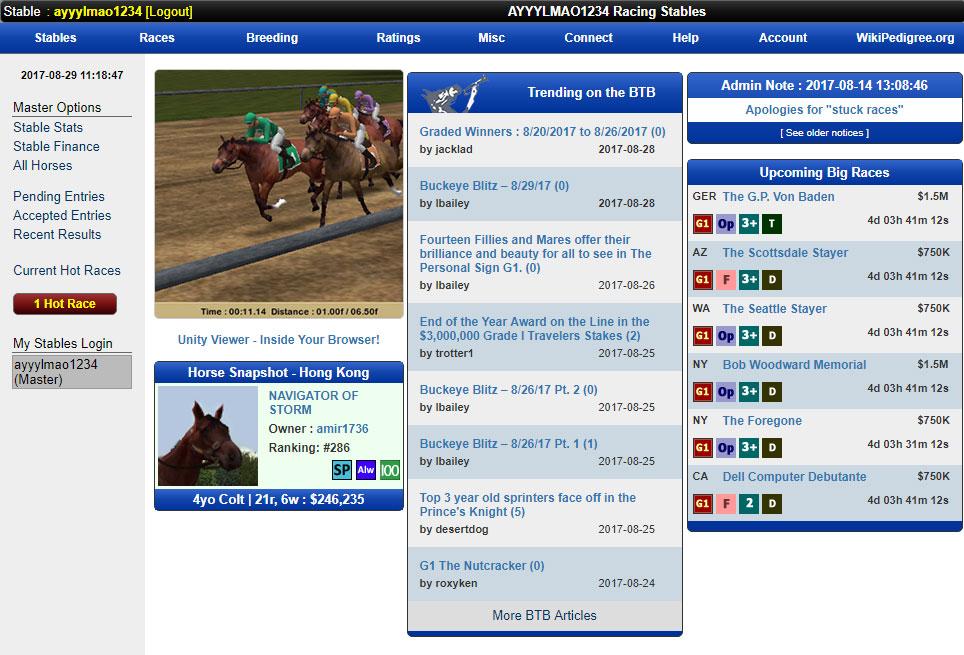Log out using the Logout link
The image size is (964, 655).
coord(169,12)
